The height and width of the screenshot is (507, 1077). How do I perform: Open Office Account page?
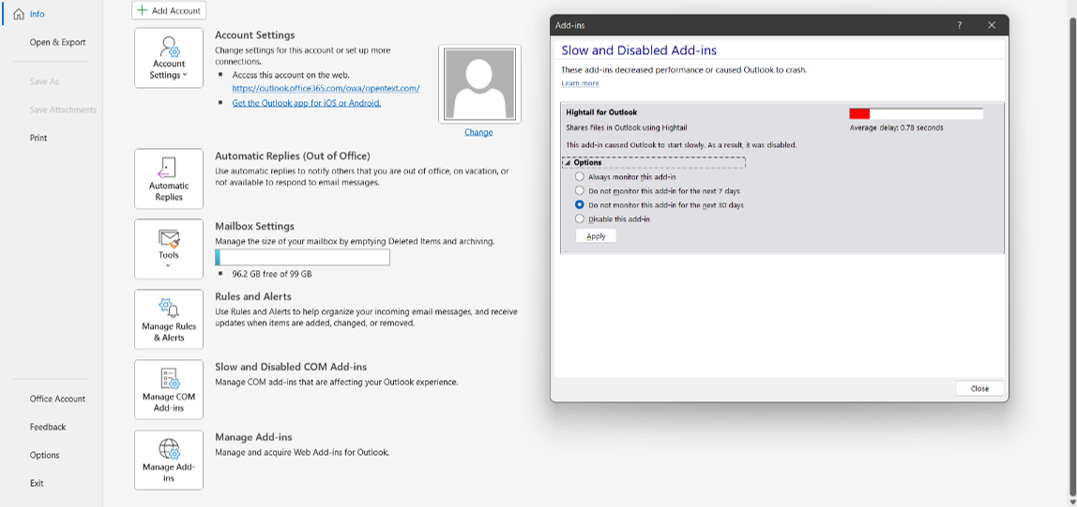(x=58, y=398)
